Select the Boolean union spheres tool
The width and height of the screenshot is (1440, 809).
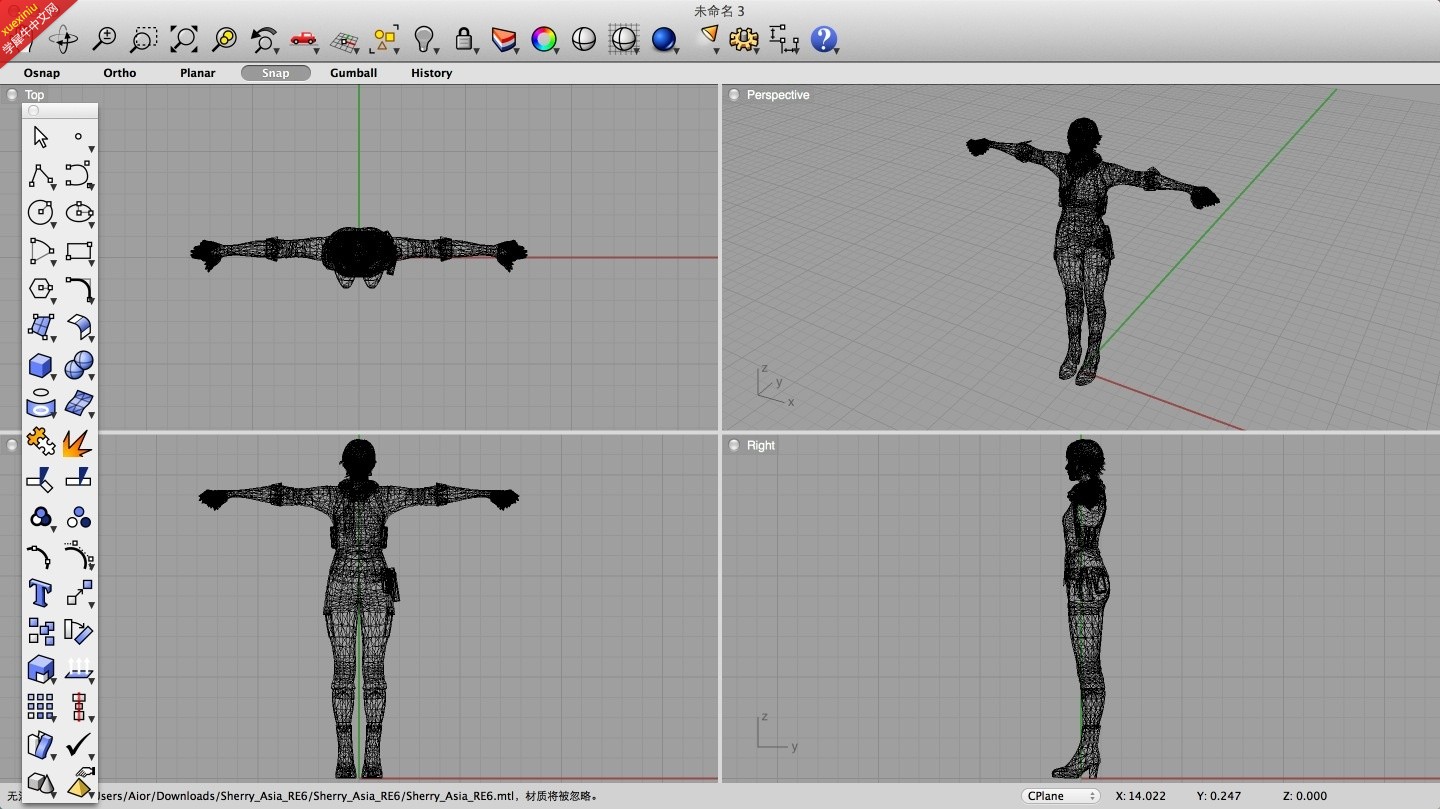click(79, 365)
